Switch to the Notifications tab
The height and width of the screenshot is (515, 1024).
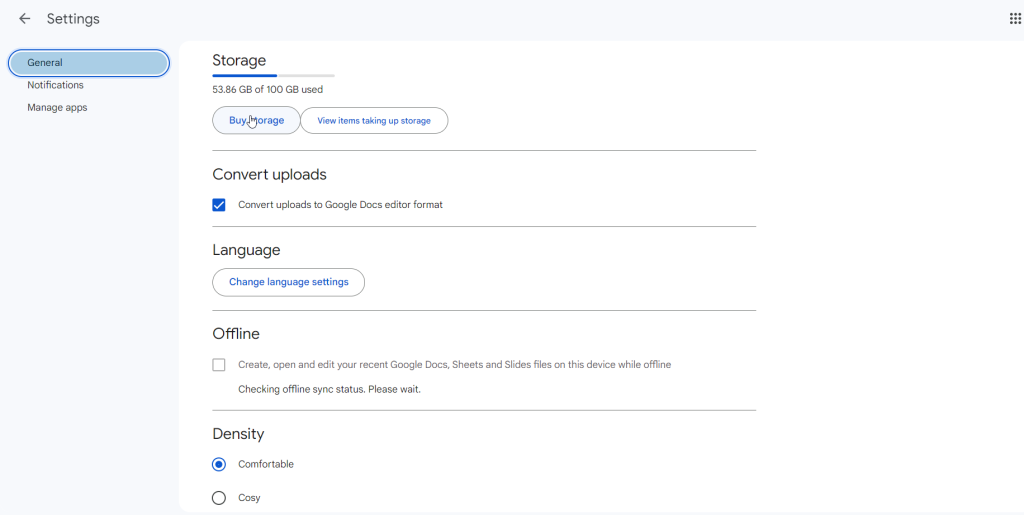(x=56, y=85)
